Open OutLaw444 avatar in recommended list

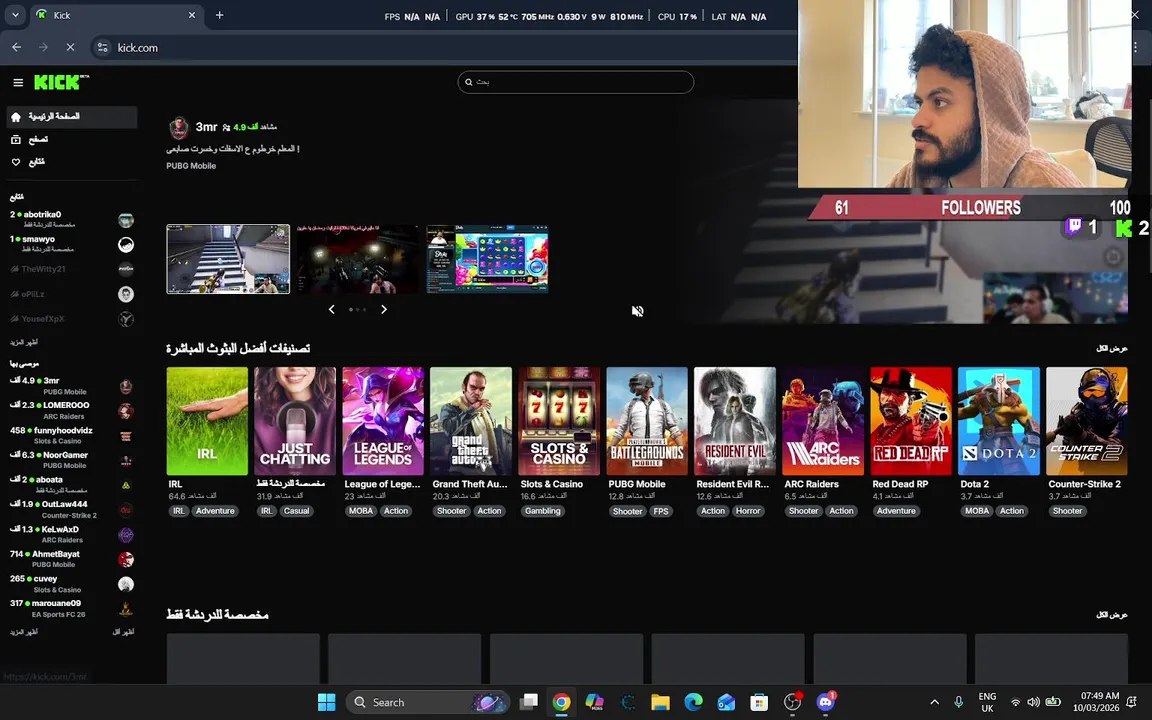[x=126, y=510]
